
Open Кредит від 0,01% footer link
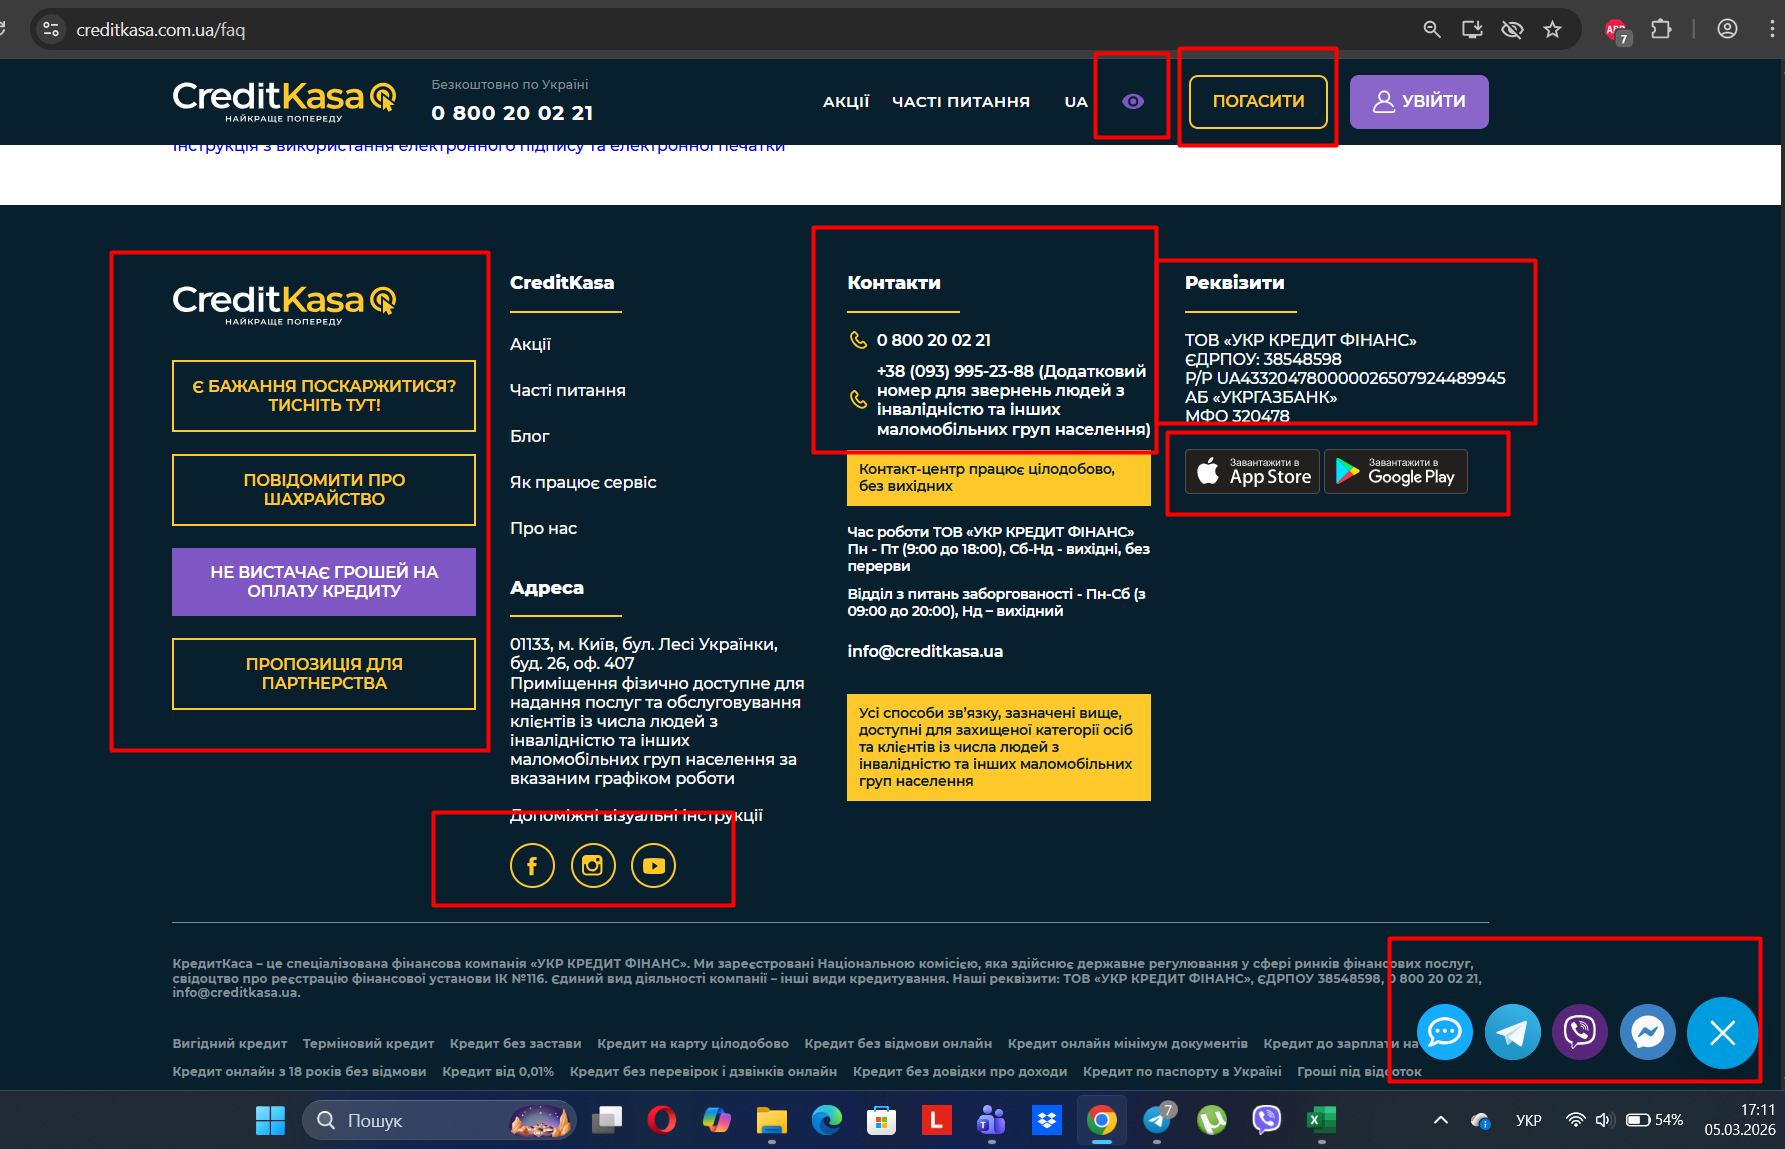pyautogui.click(x=498, y=1071)
